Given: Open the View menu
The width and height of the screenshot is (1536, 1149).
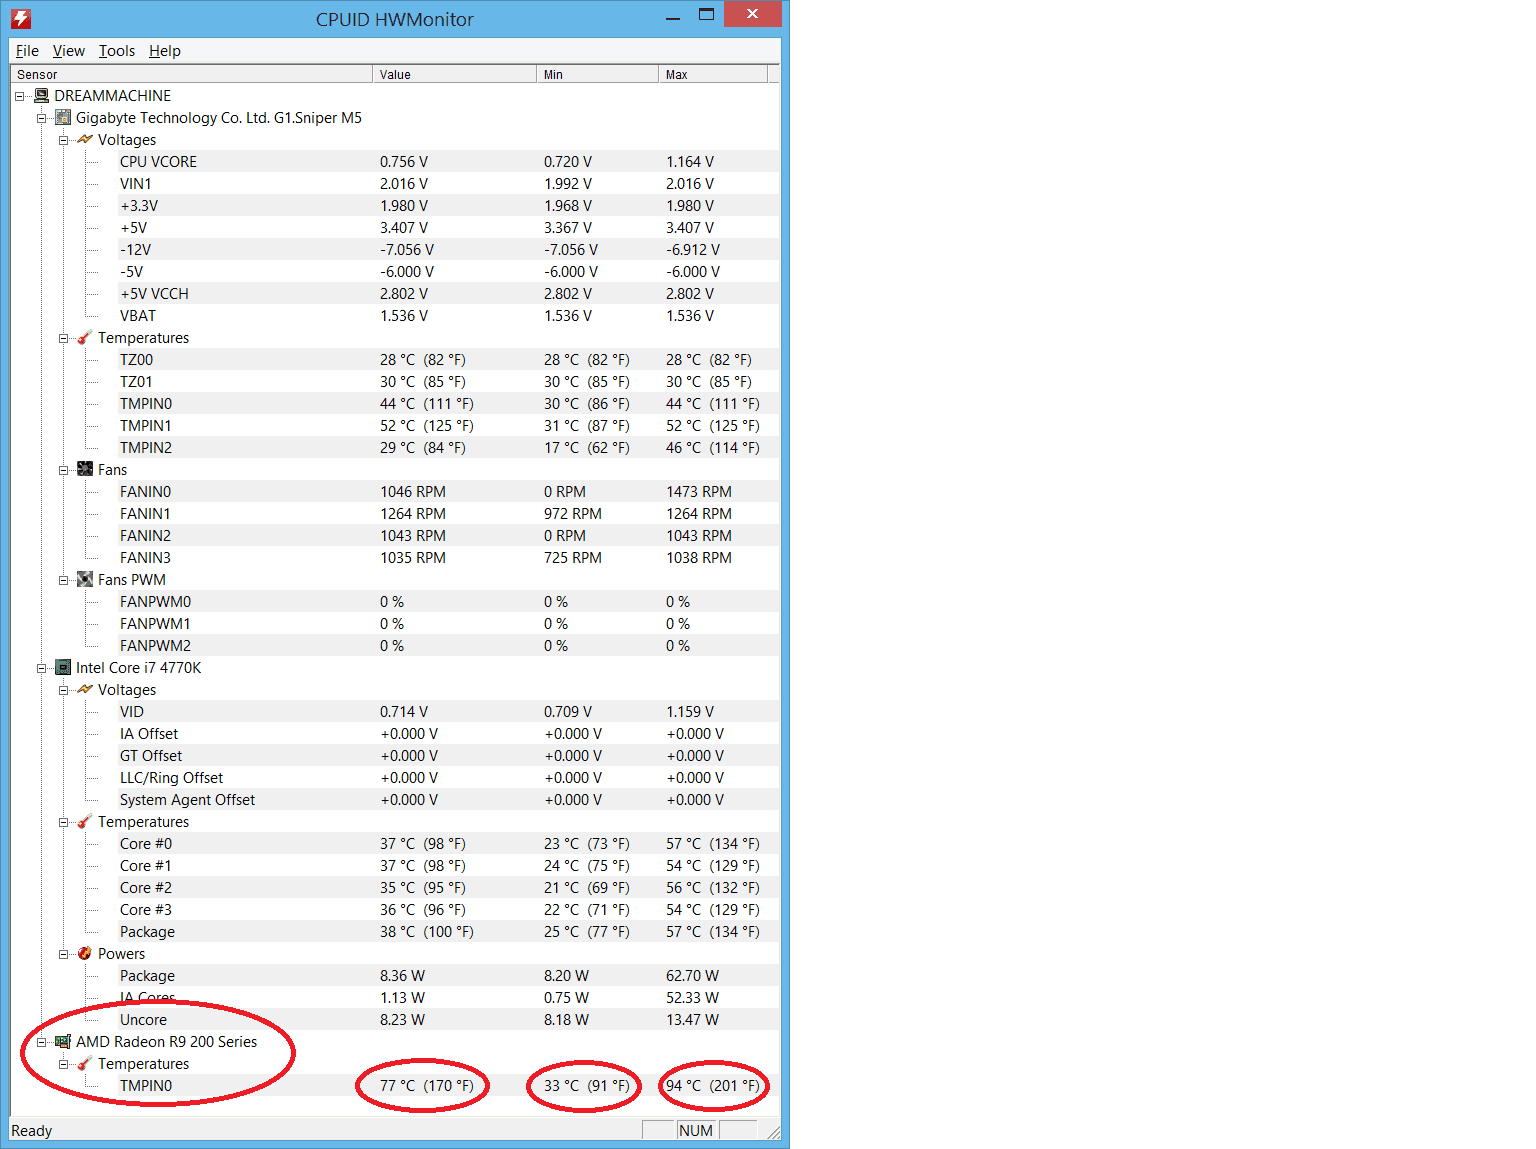Looking at the screenshot, I should pos(69,51).
